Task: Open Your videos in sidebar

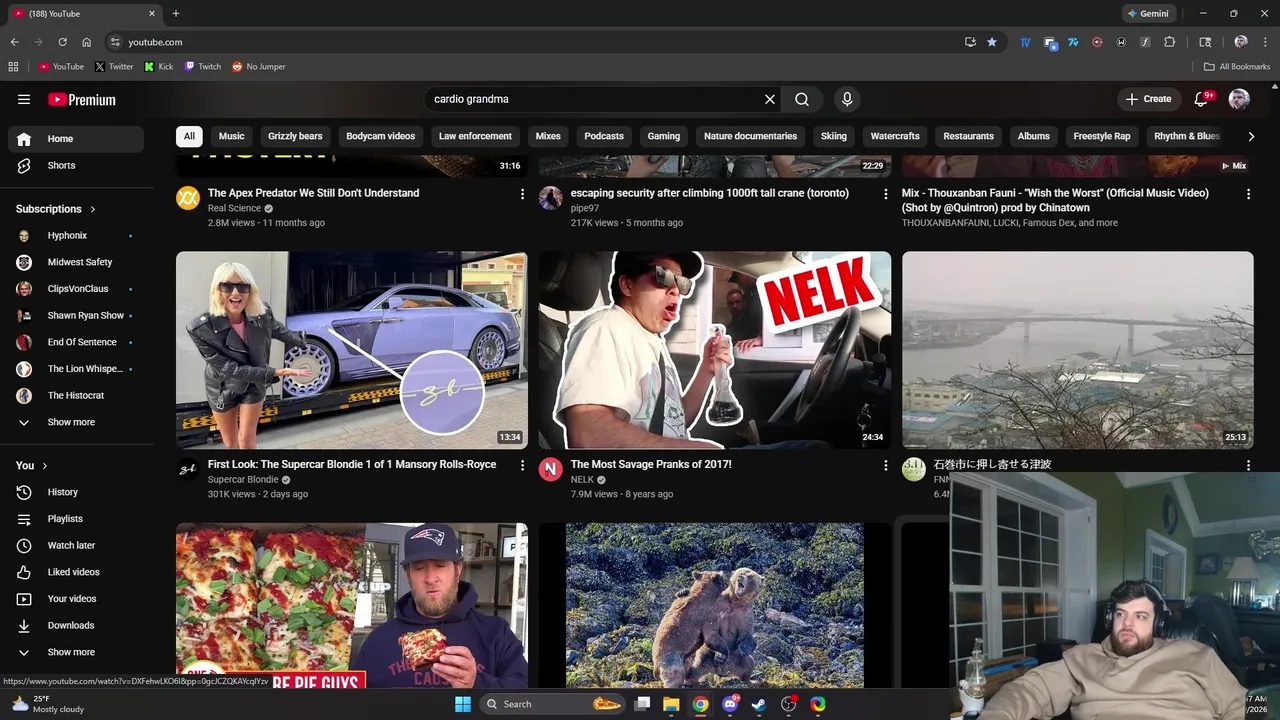Action: tap(76, 599)
